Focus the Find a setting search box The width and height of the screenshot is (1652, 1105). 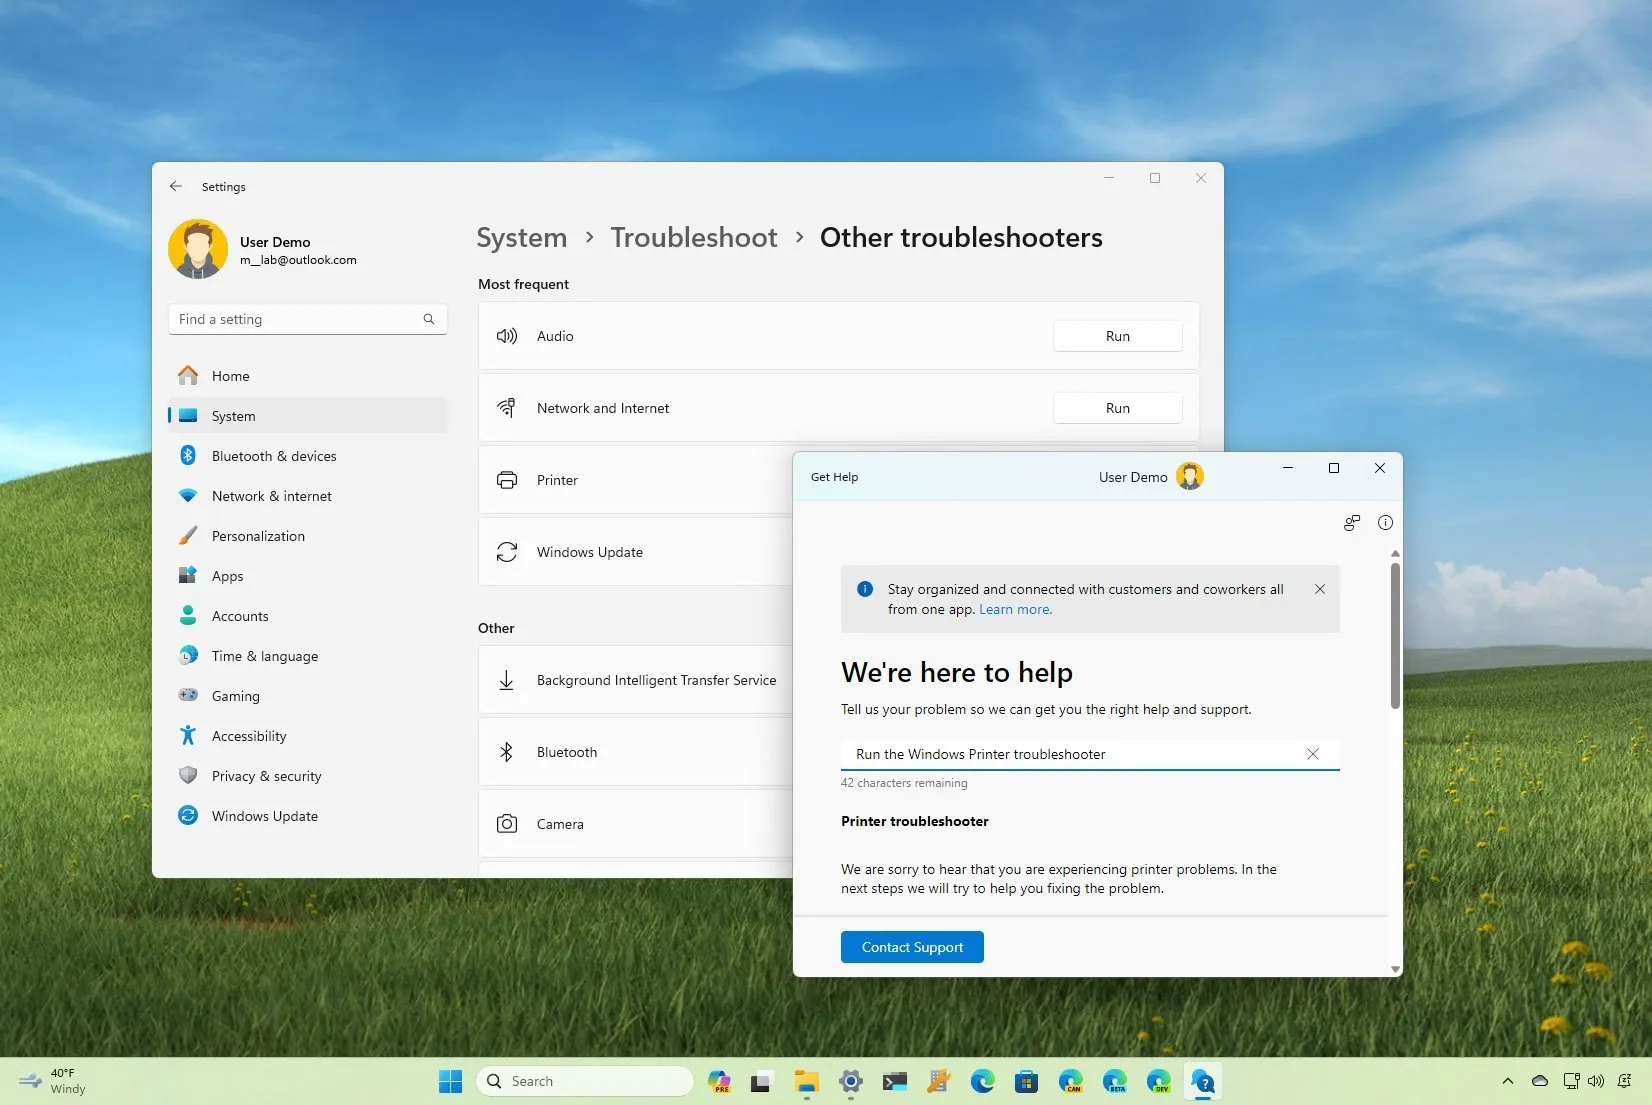tap(308, 319)
